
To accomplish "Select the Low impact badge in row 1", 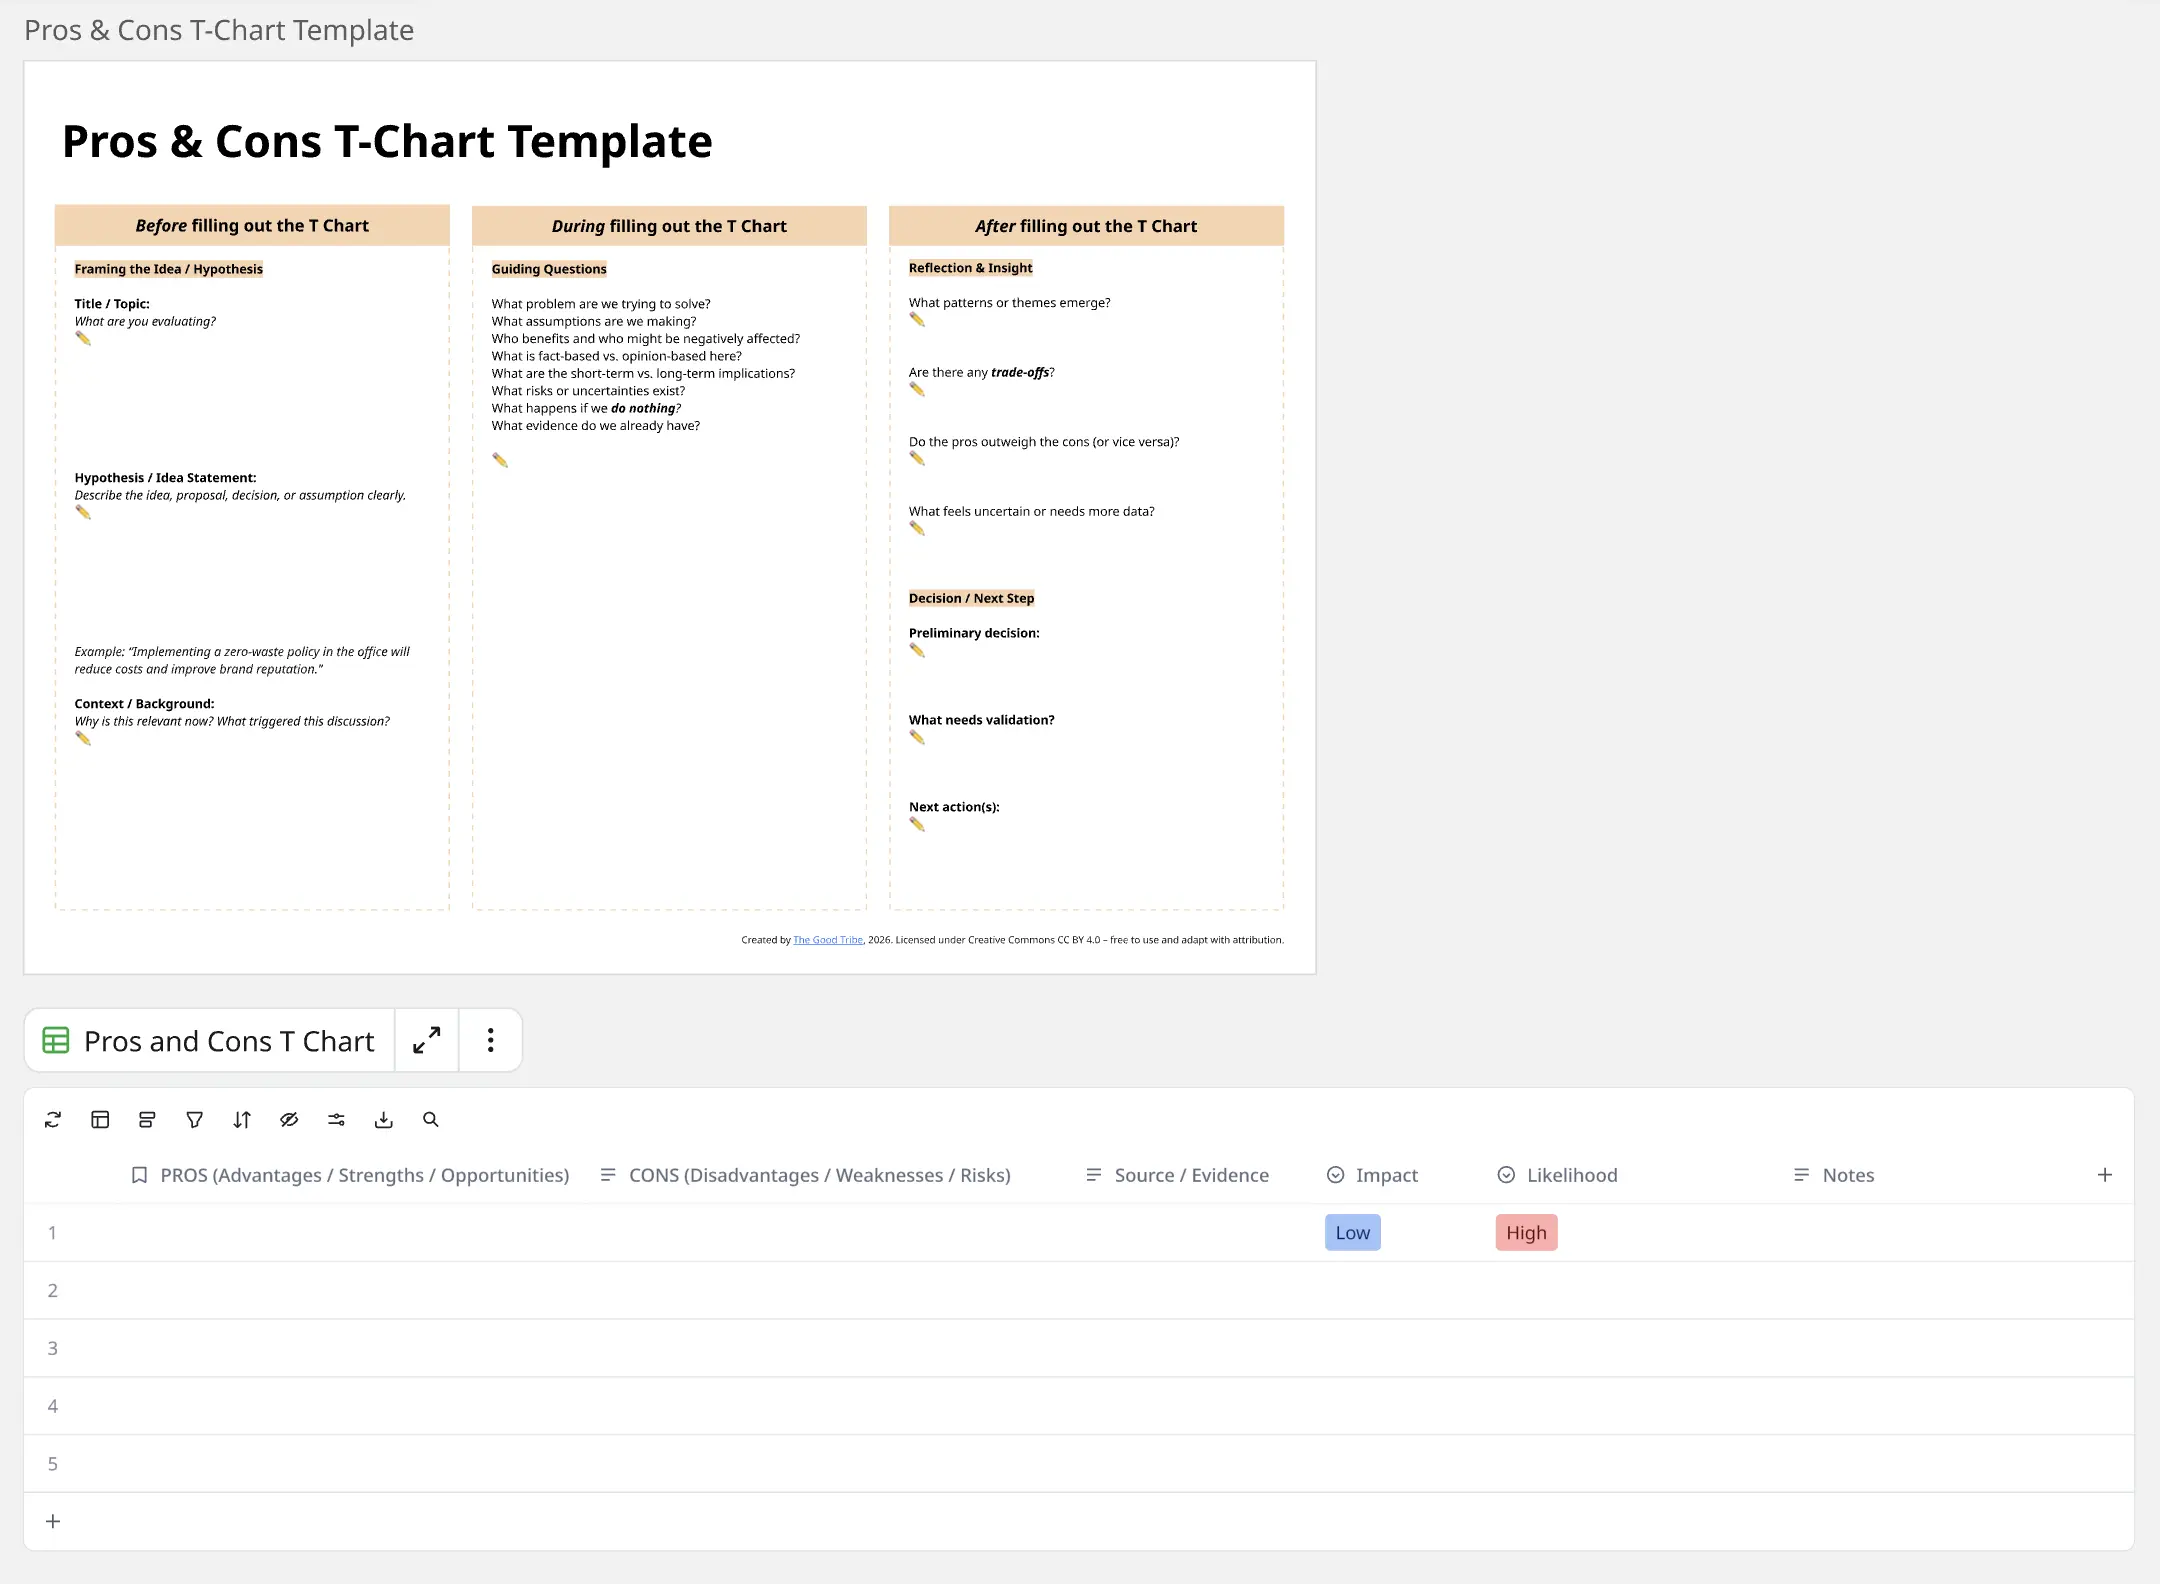I will (1351, 1232).
